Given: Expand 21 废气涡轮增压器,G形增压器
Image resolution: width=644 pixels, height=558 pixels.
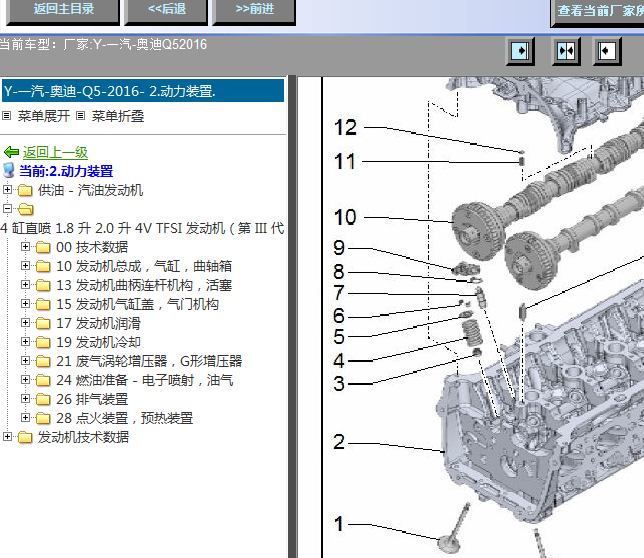Looking at the screenshot, I should [25, 361].
